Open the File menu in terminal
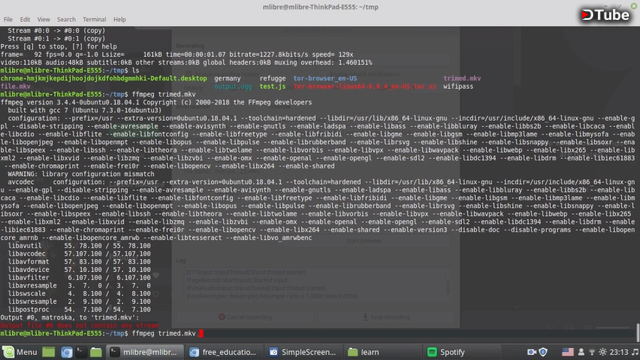Screen dimensions: 640x360 pos(8,19)
